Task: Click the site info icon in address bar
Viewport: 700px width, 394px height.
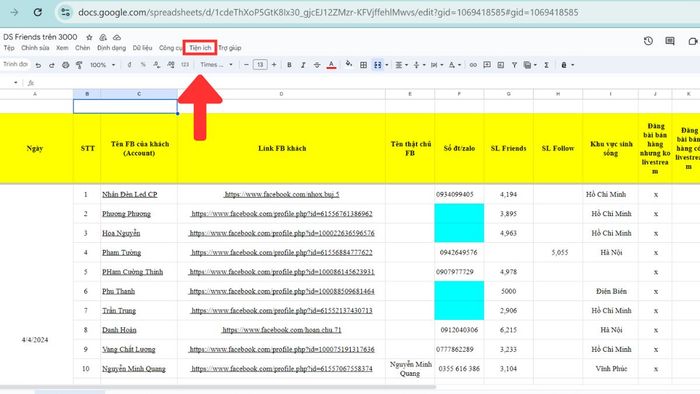Action: (65, 12)
